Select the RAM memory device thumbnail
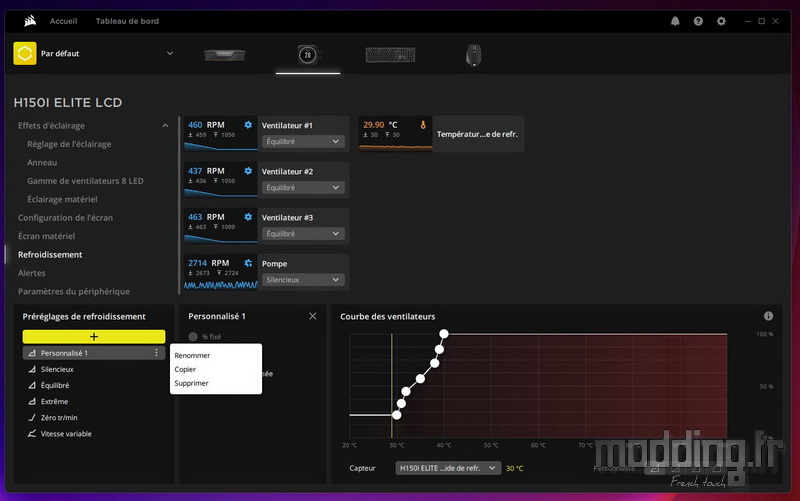Viewport: 800px width, 501px height. pos(224,55)
